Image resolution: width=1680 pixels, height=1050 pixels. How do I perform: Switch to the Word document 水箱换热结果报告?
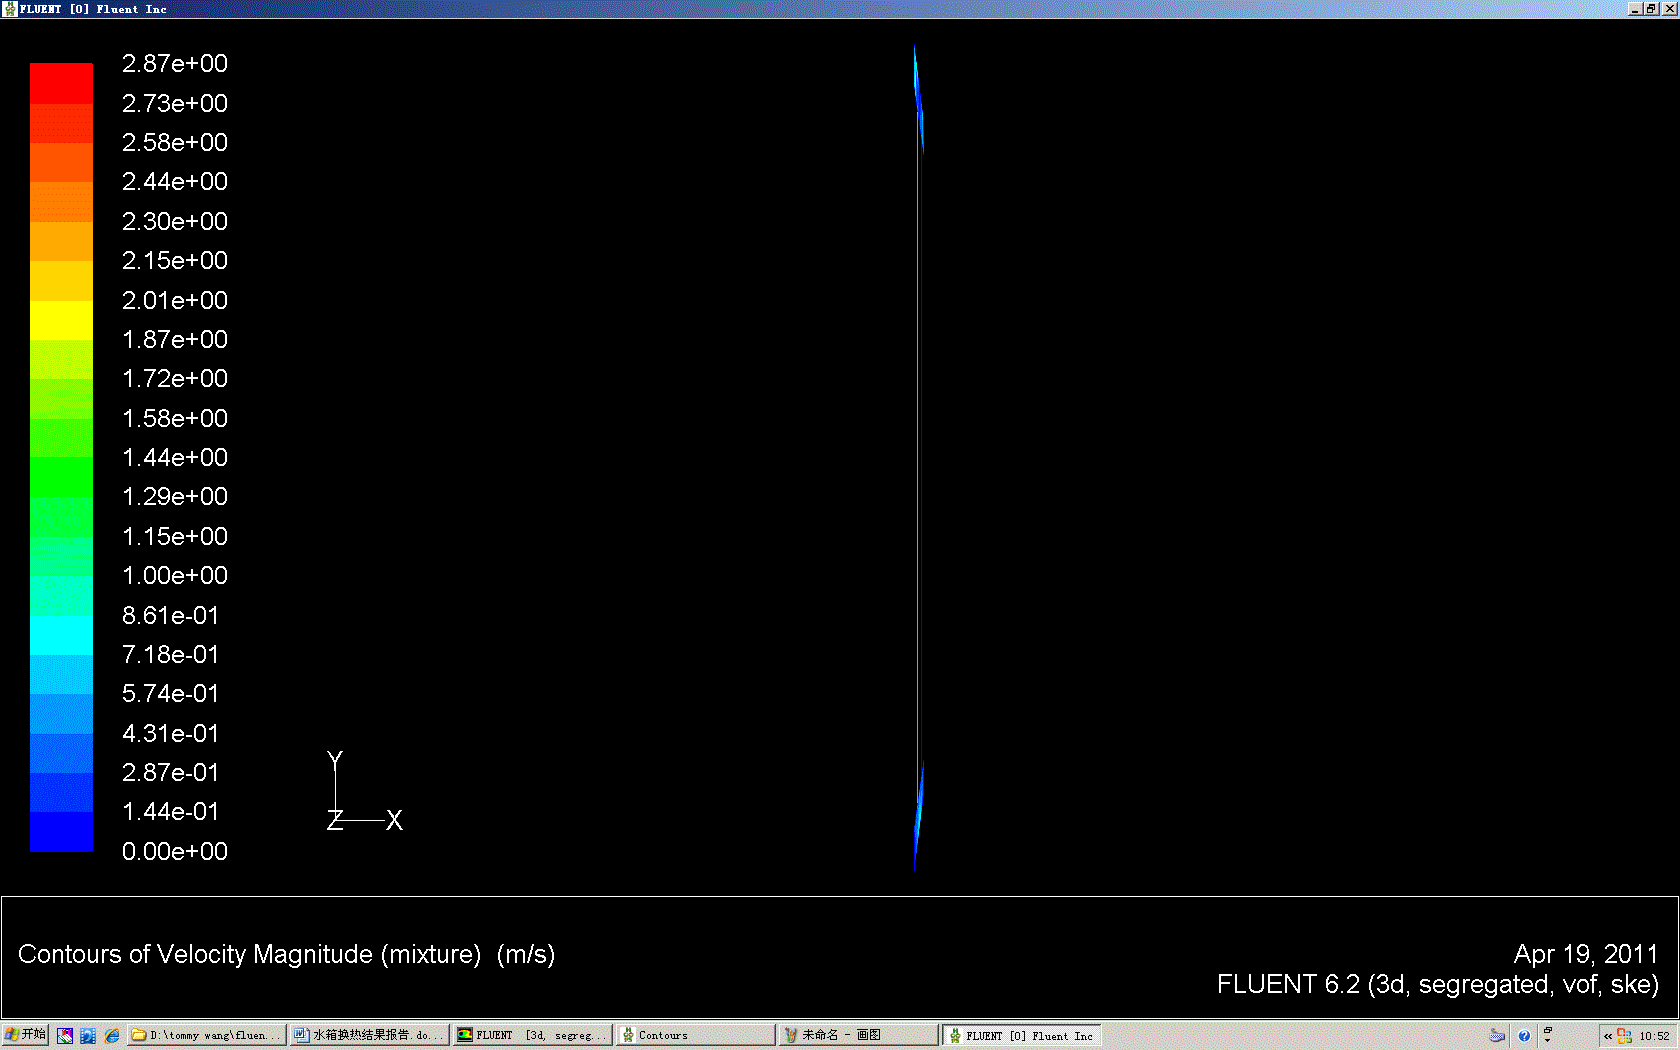[368, 1036]
